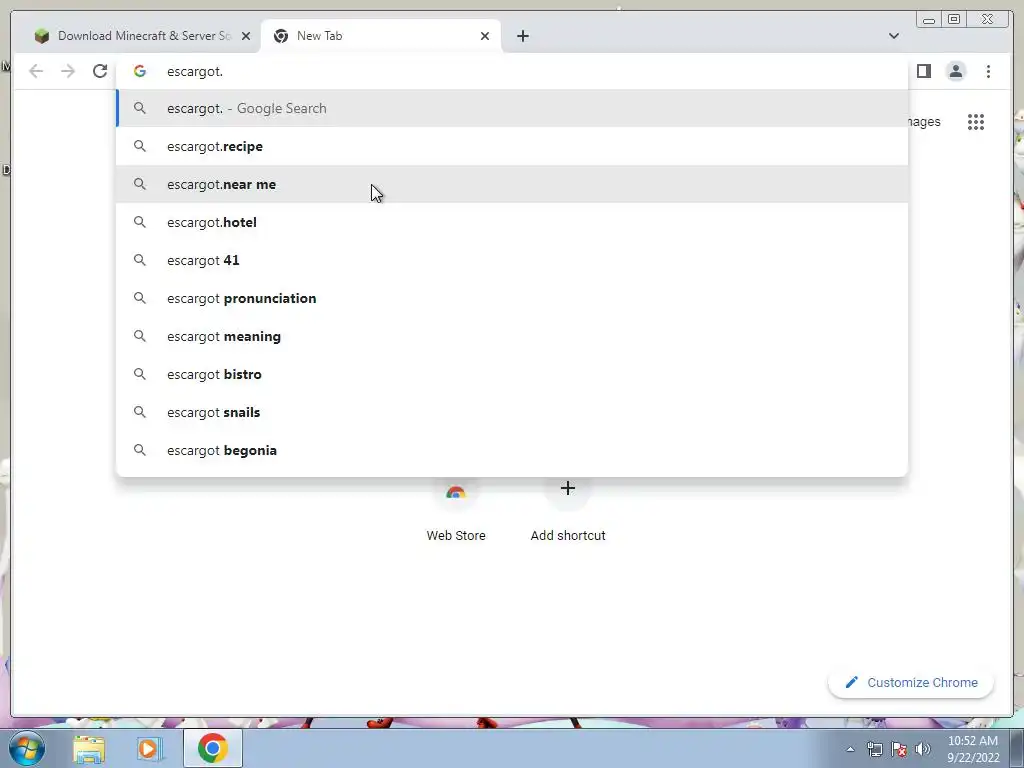
Task: Reload the page with the refresh icon
Action: [x=100, y=71]
